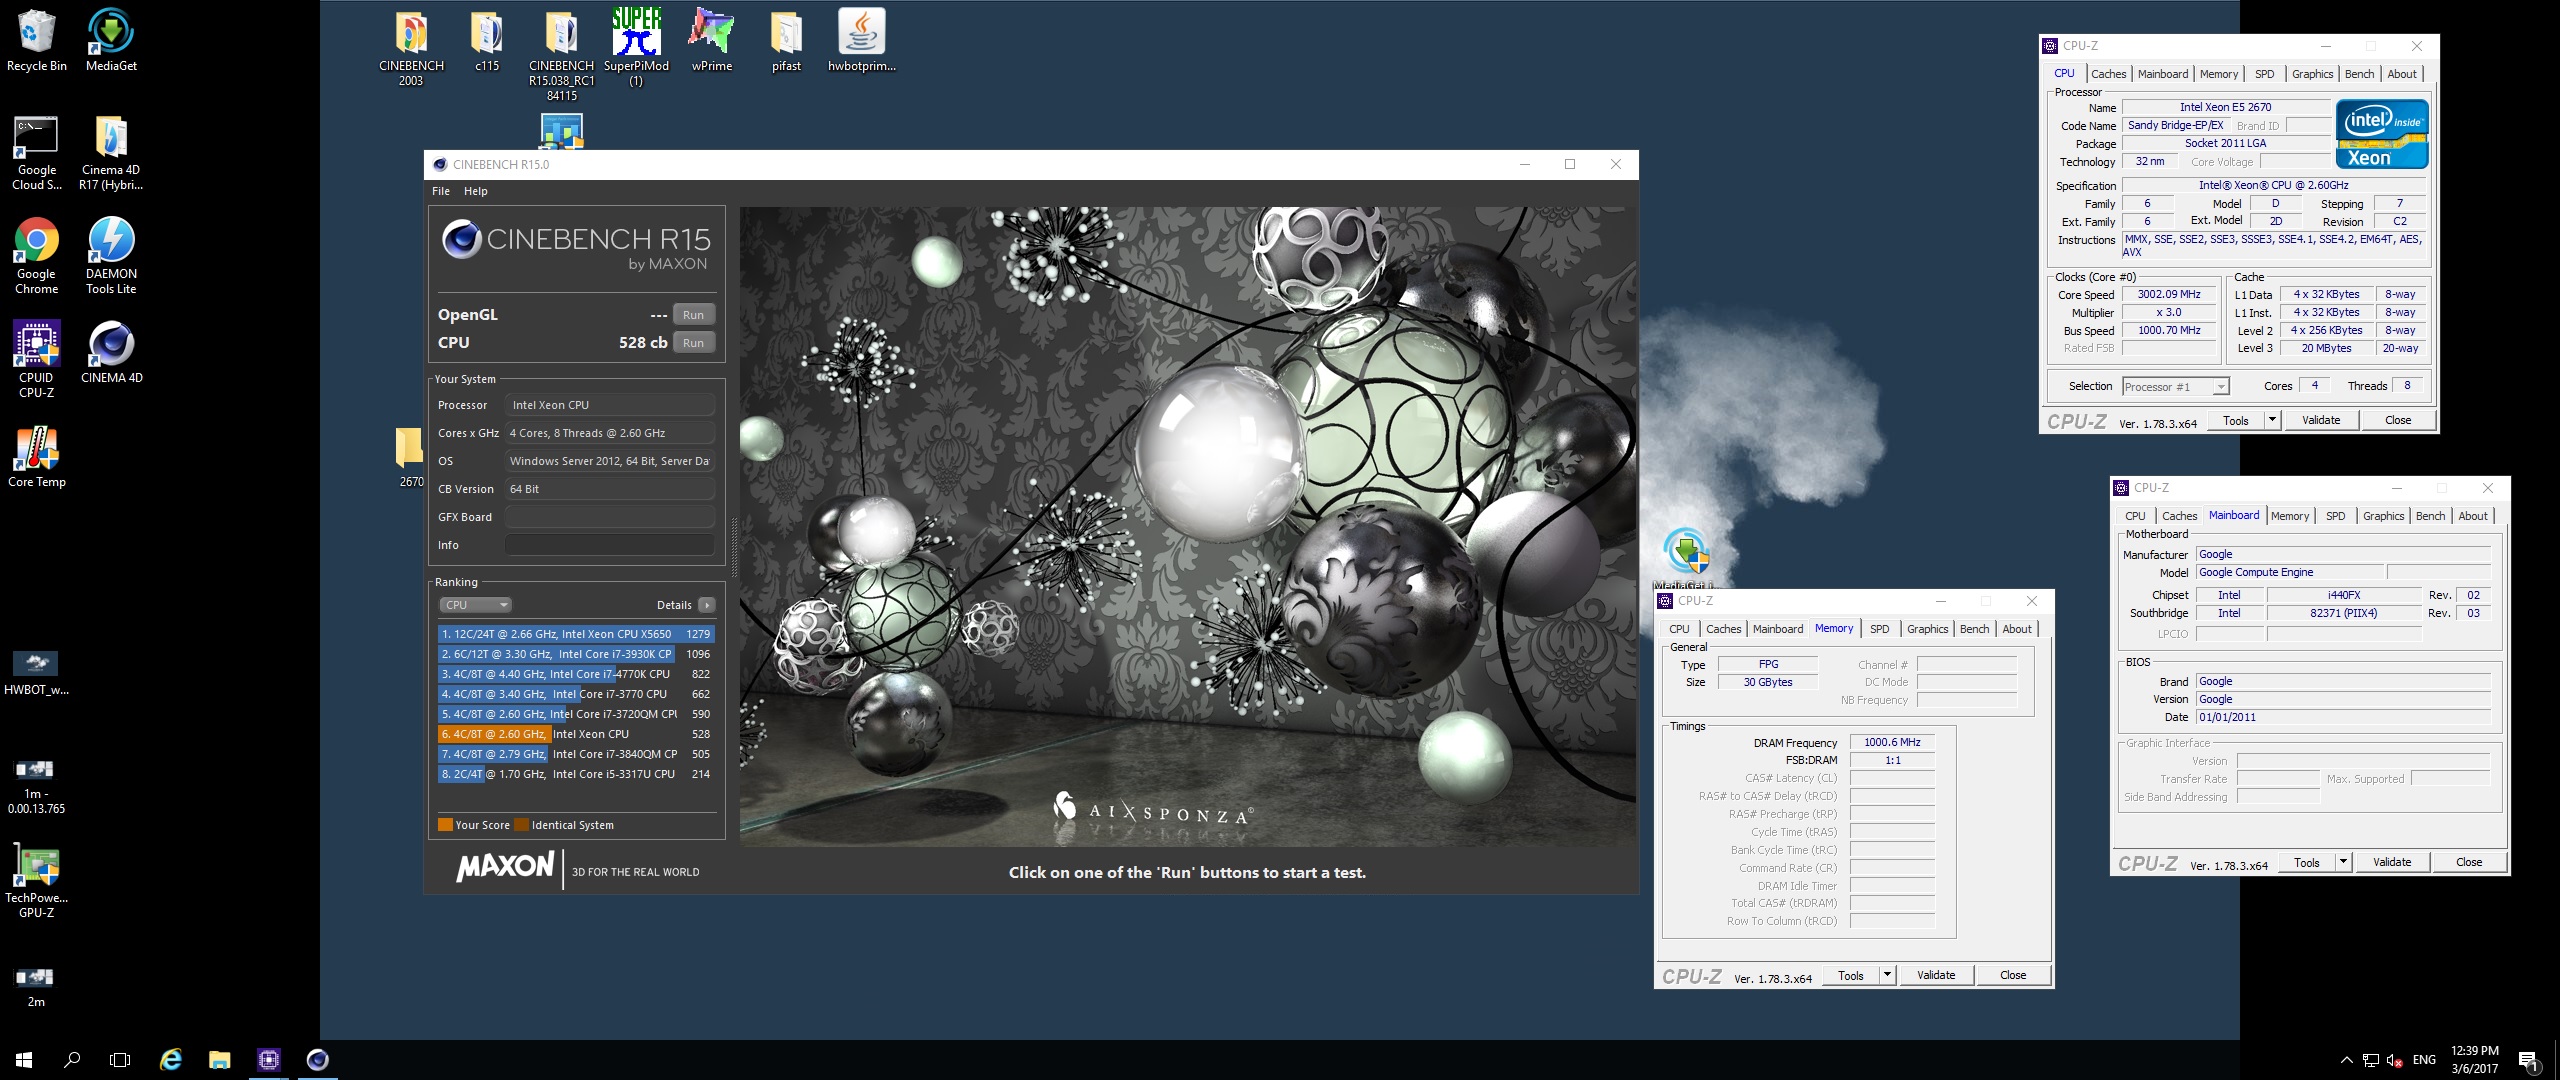
Task: Switch to Memory tab in Mainboard CPU-Z
Action: [2290, 516]
